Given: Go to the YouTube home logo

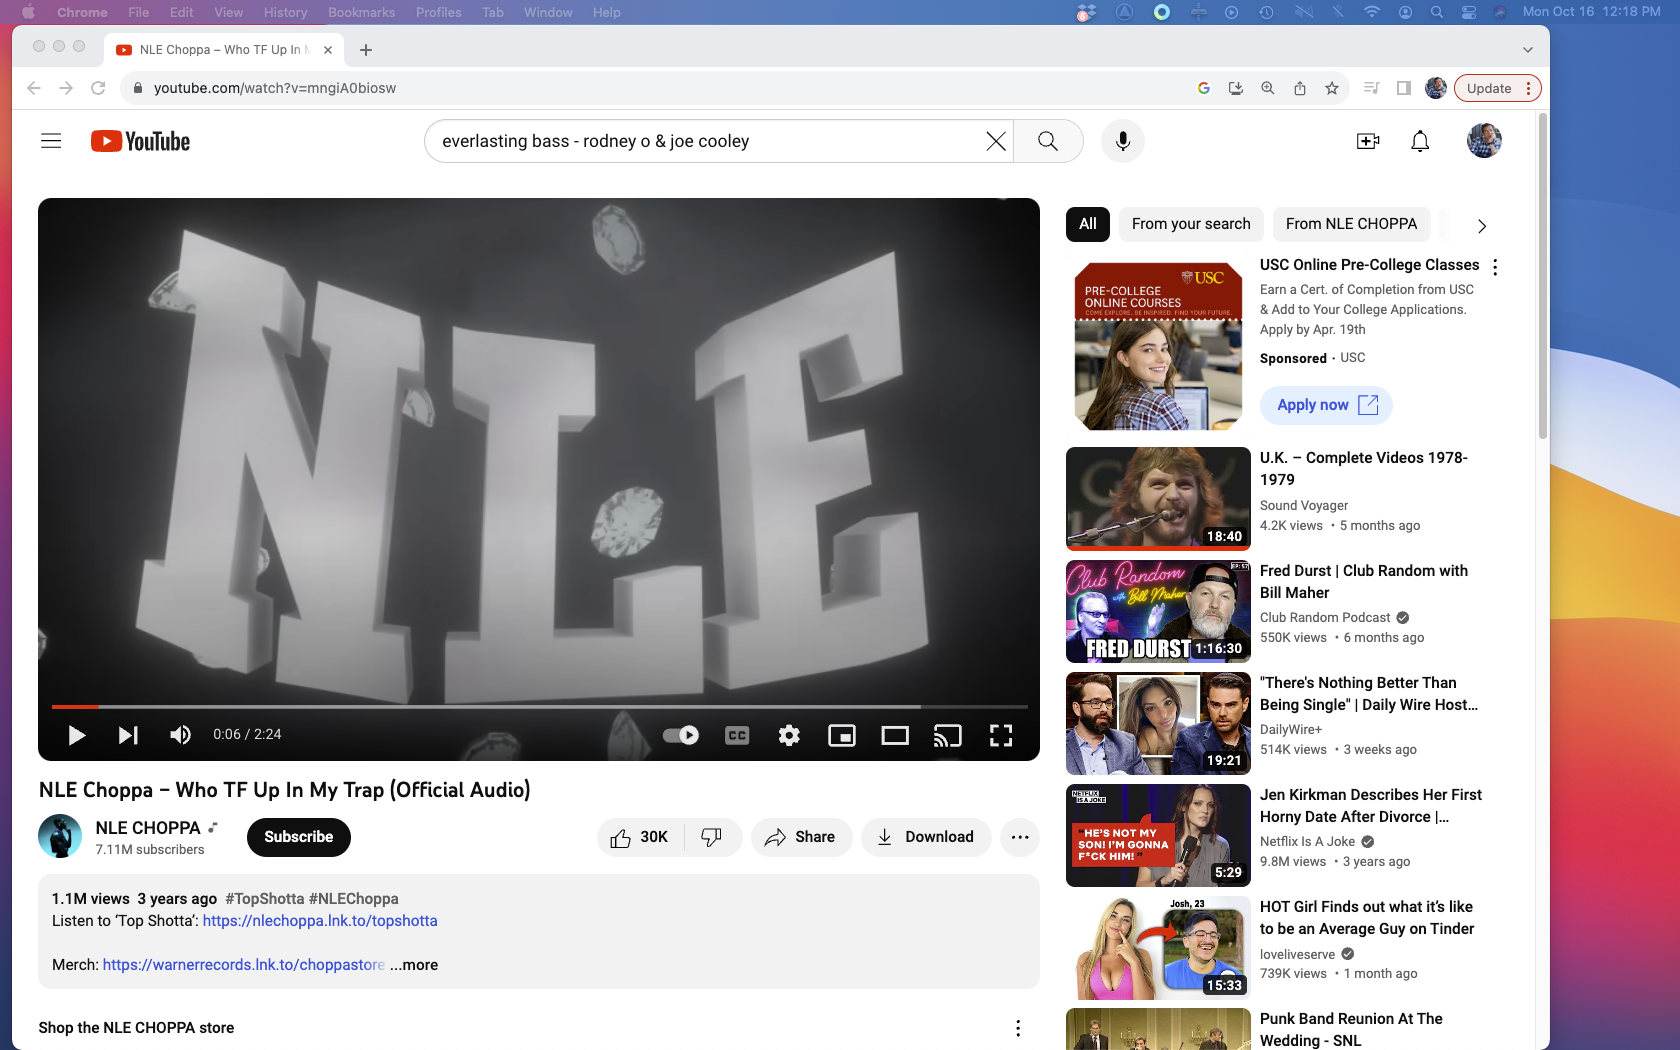Looking at the screenshot, I should 140,141.
